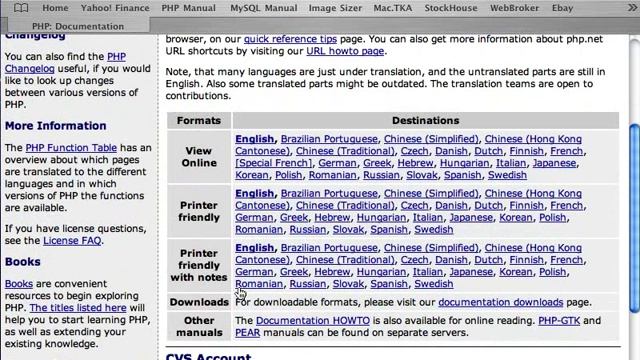640x360 pixels.
Task: View Online manual in Italian
Action: coord(511,163)
